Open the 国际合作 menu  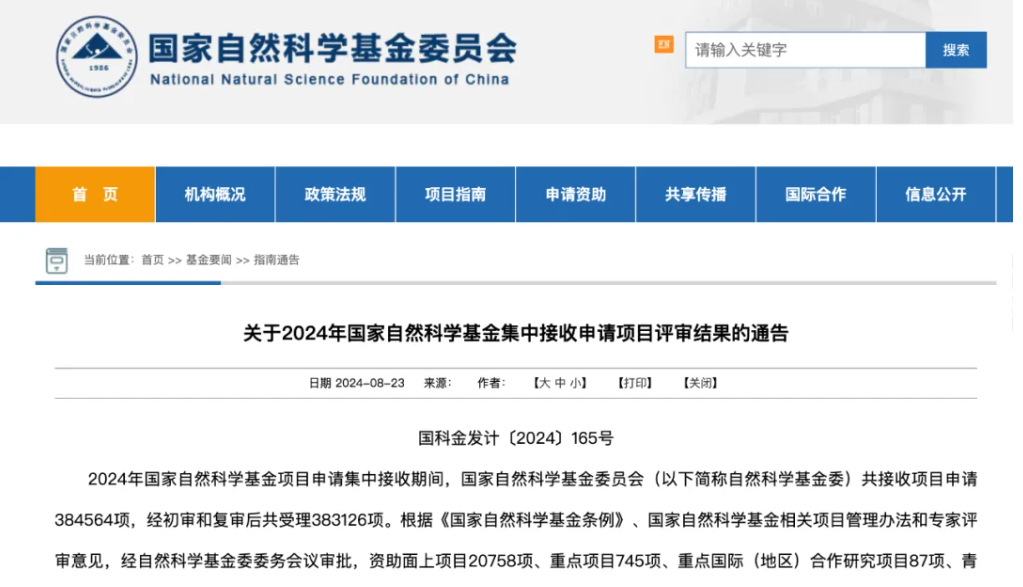[x=816, y=194]
